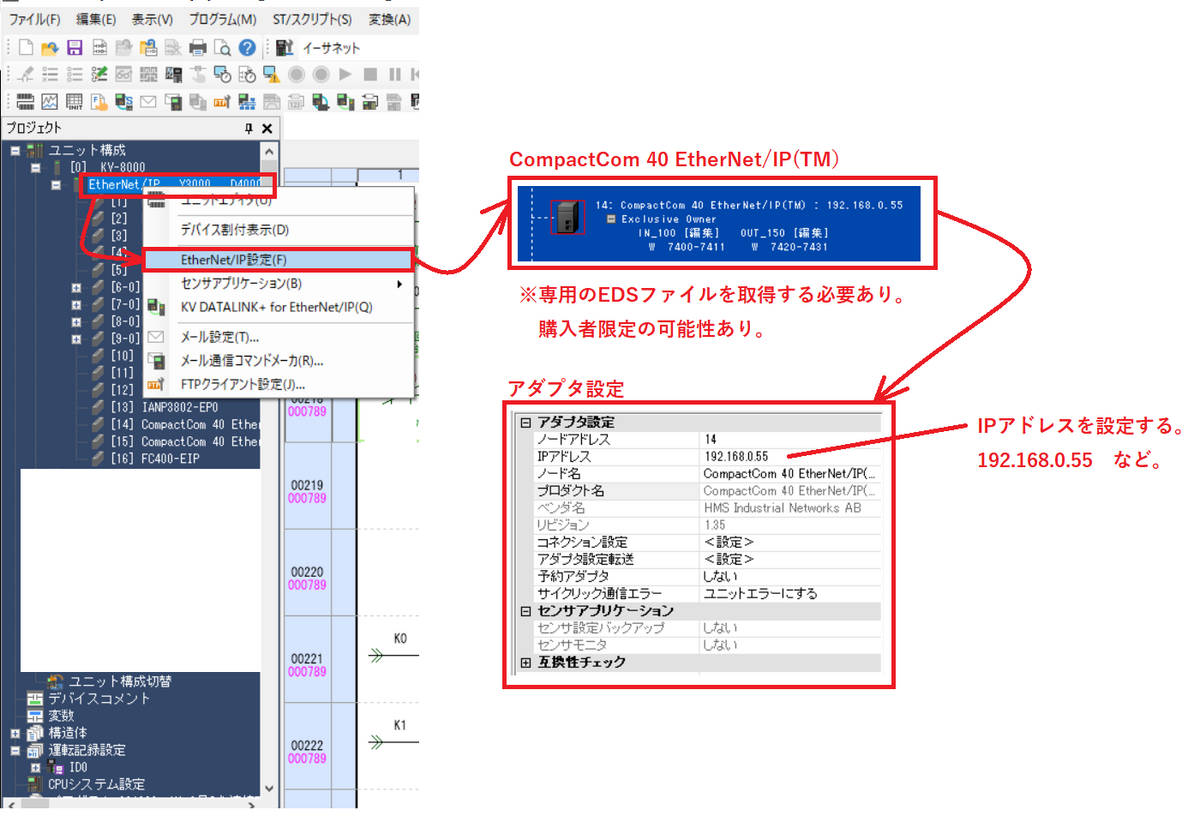
Task: Save the project with the floppy disk icon
Action: (x=75, y=47)
